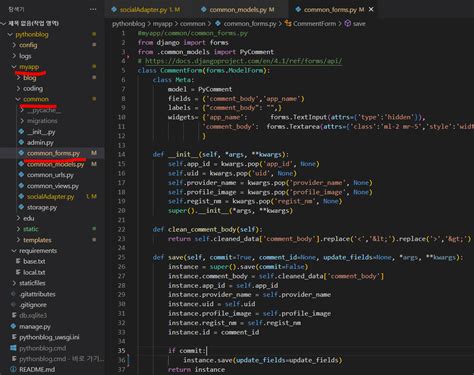474x375 pixels.
Task: Click myapp in the breadcrumb
Action: 162,24
